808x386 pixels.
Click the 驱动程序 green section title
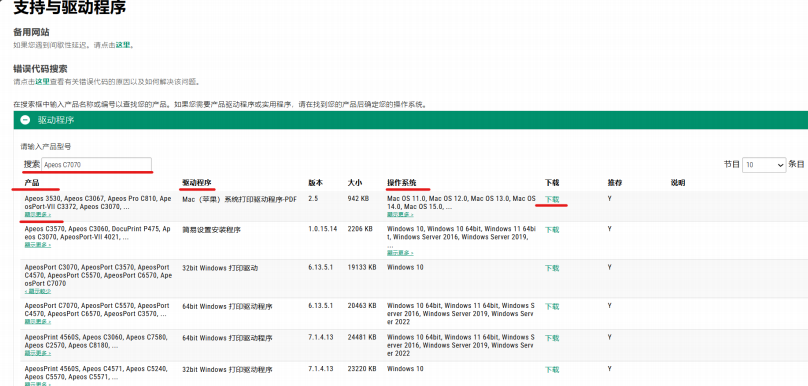pyautogui.click(x=56, y=120)
